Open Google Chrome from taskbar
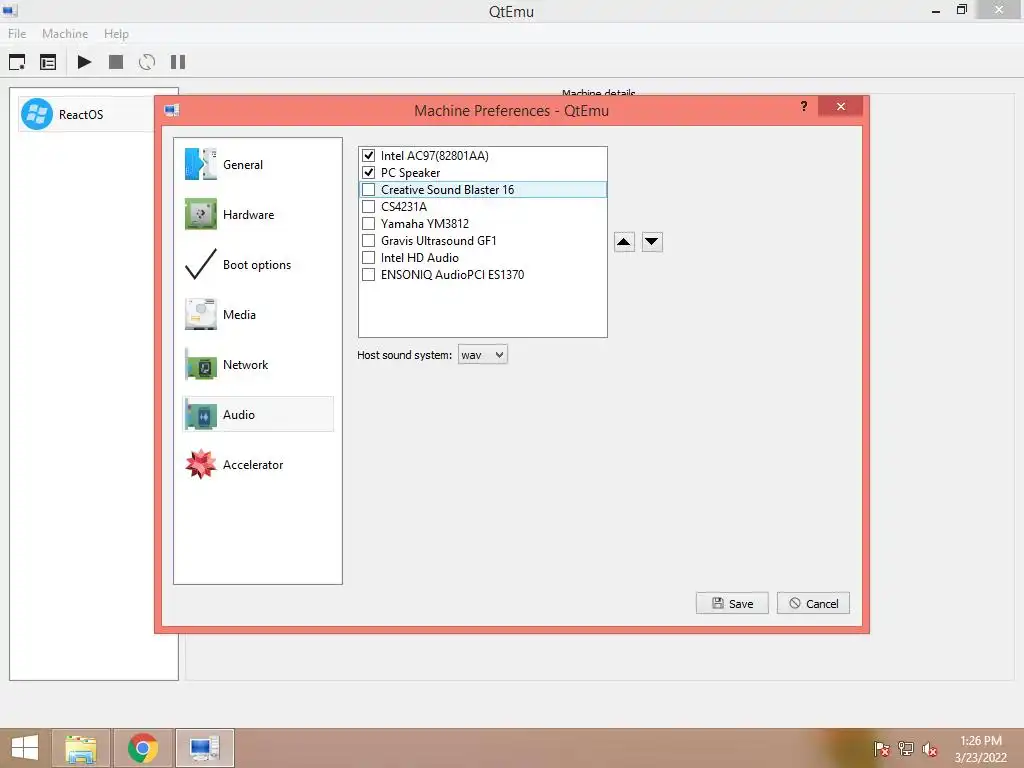 click(x=143, y=748)
